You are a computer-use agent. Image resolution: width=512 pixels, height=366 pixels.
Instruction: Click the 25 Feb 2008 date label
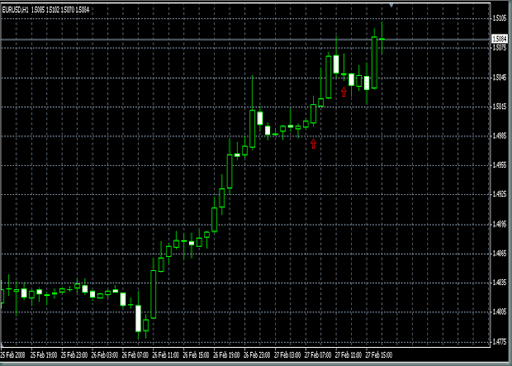pos(13,355)
